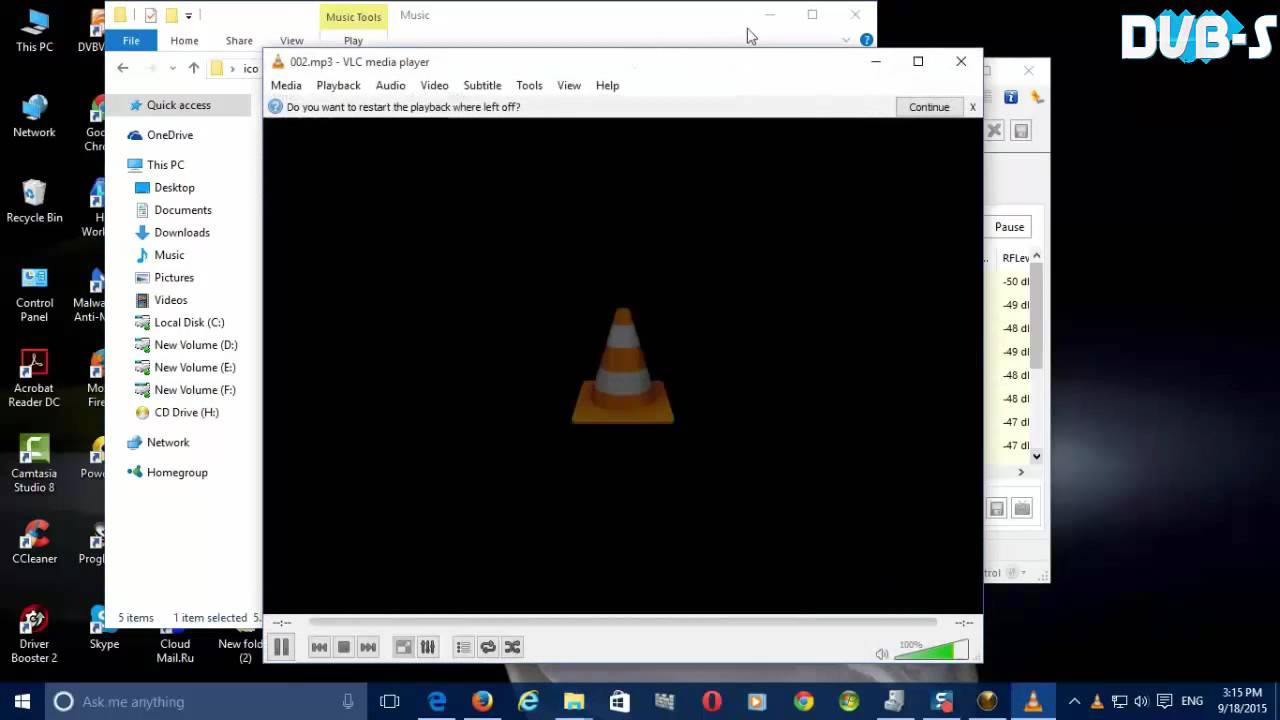This screenshot has height=720, width=1280.
Task: Select This PC in navigation pane
Action: [x=165, y=165]
